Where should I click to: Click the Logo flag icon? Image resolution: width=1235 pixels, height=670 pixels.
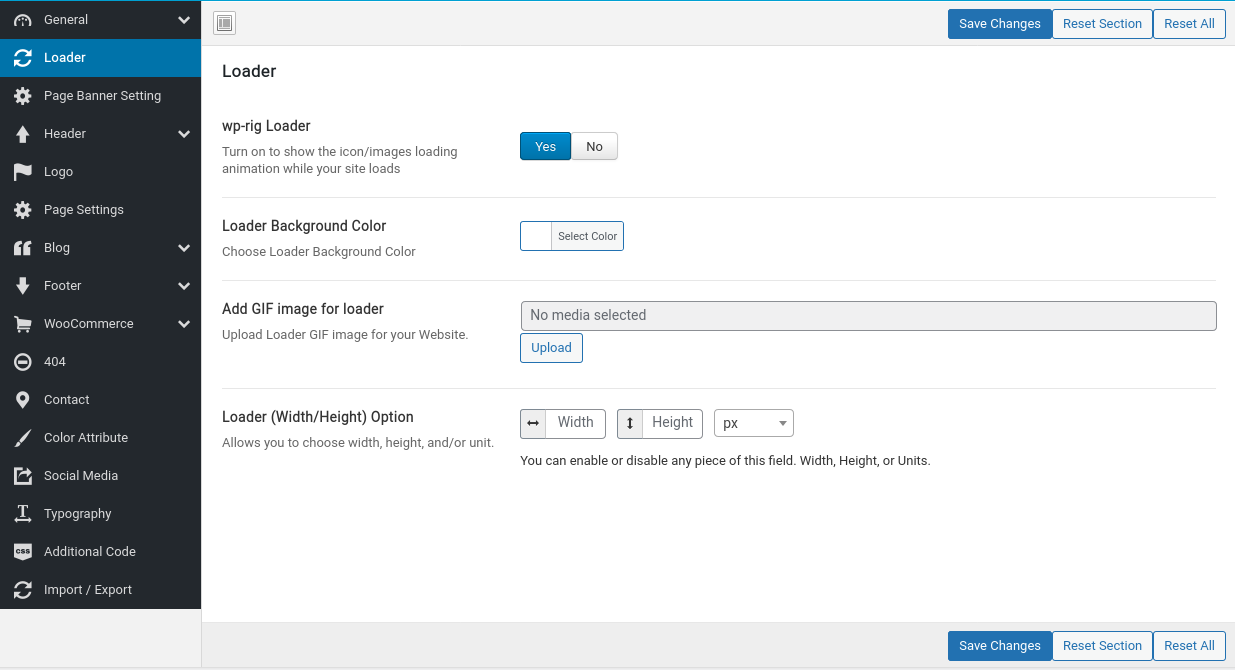click(22, 172)
